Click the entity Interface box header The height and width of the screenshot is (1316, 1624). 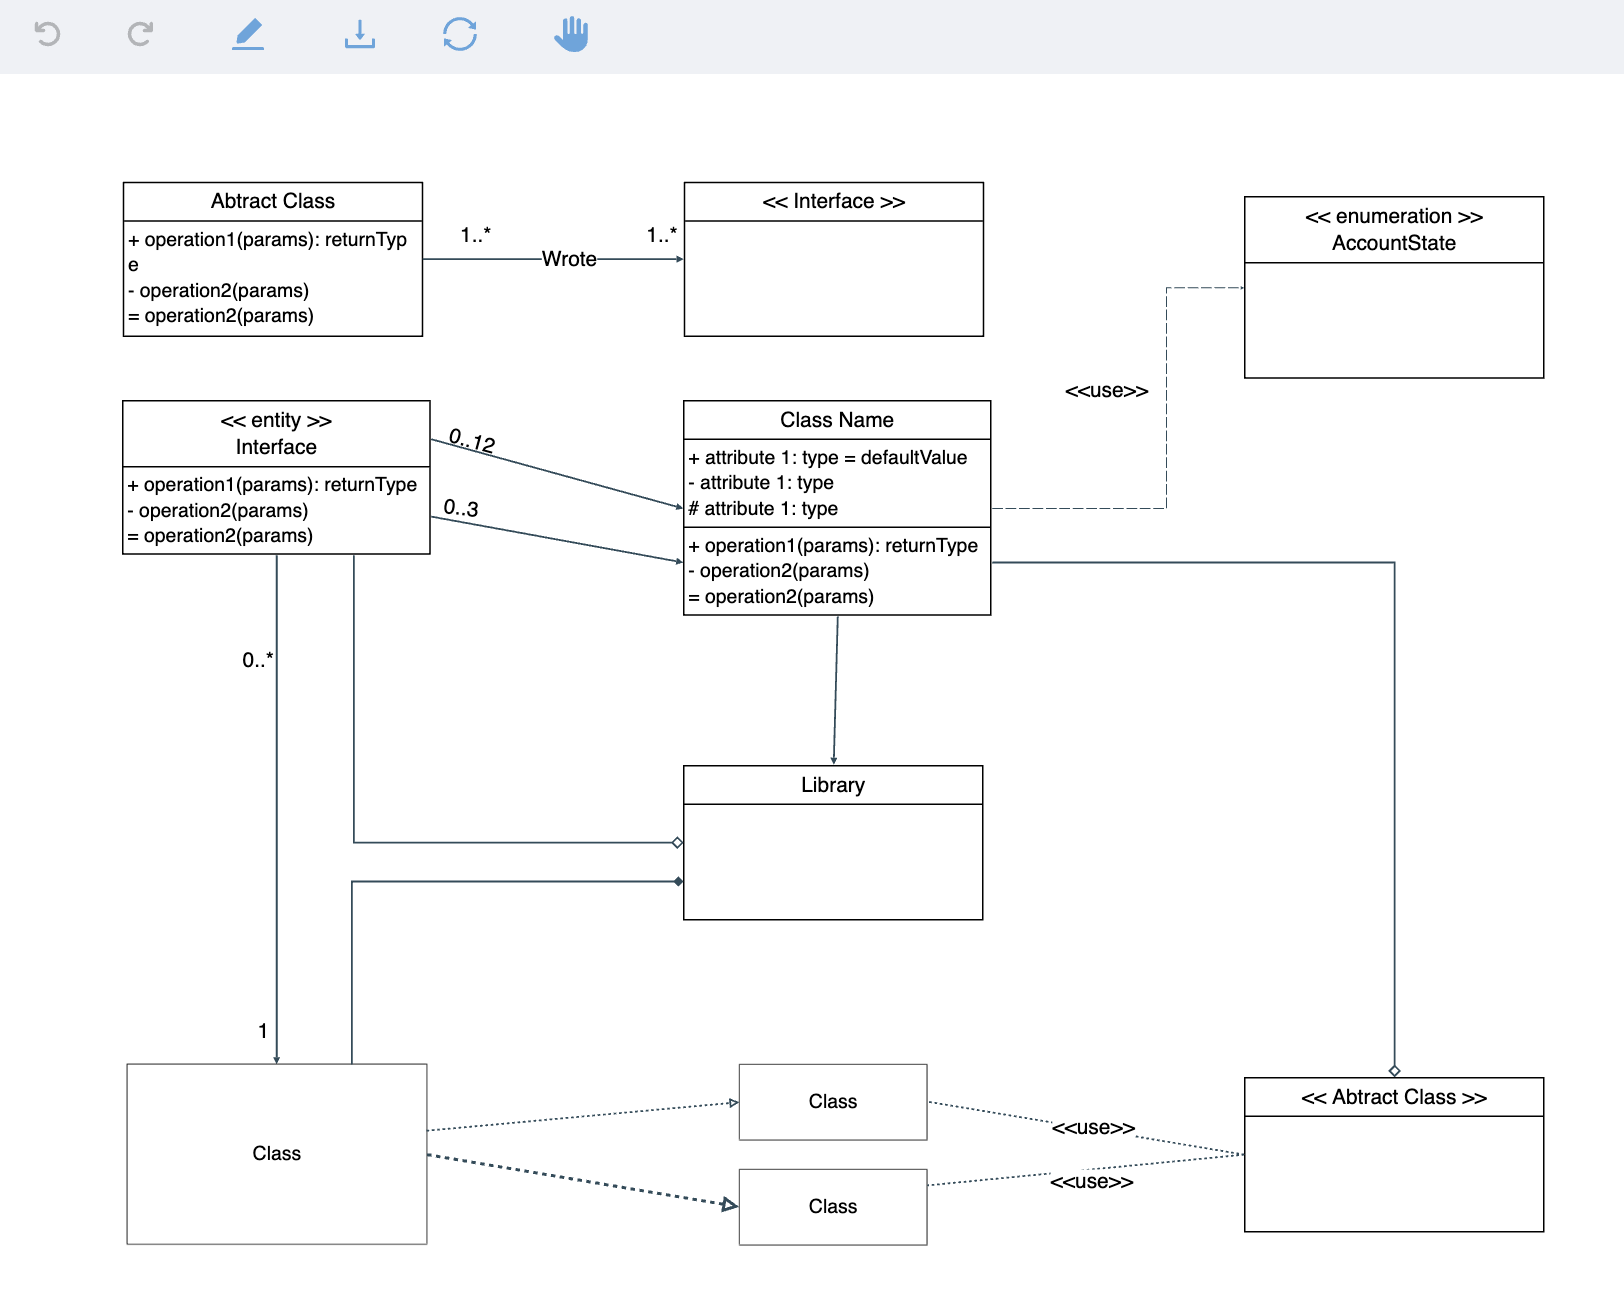point(276,434)
